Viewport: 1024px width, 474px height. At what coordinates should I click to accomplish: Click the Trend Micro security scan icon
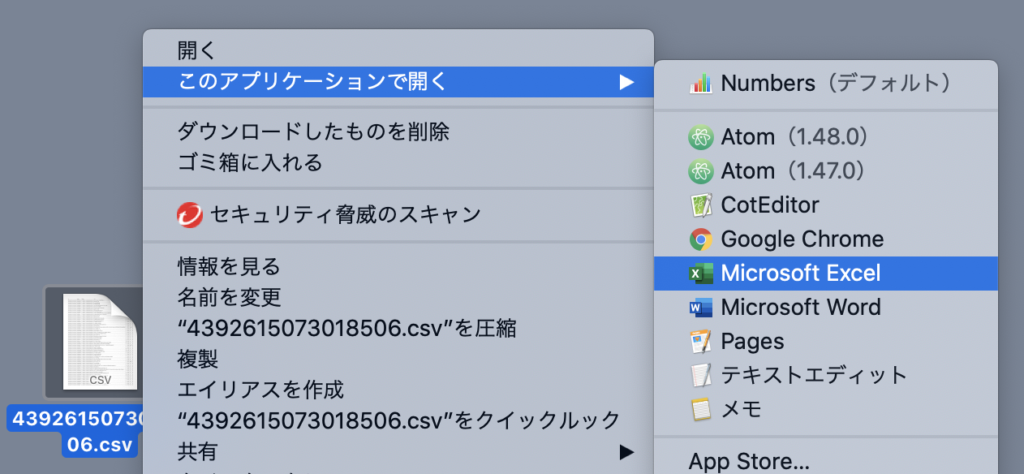(189, 215)
